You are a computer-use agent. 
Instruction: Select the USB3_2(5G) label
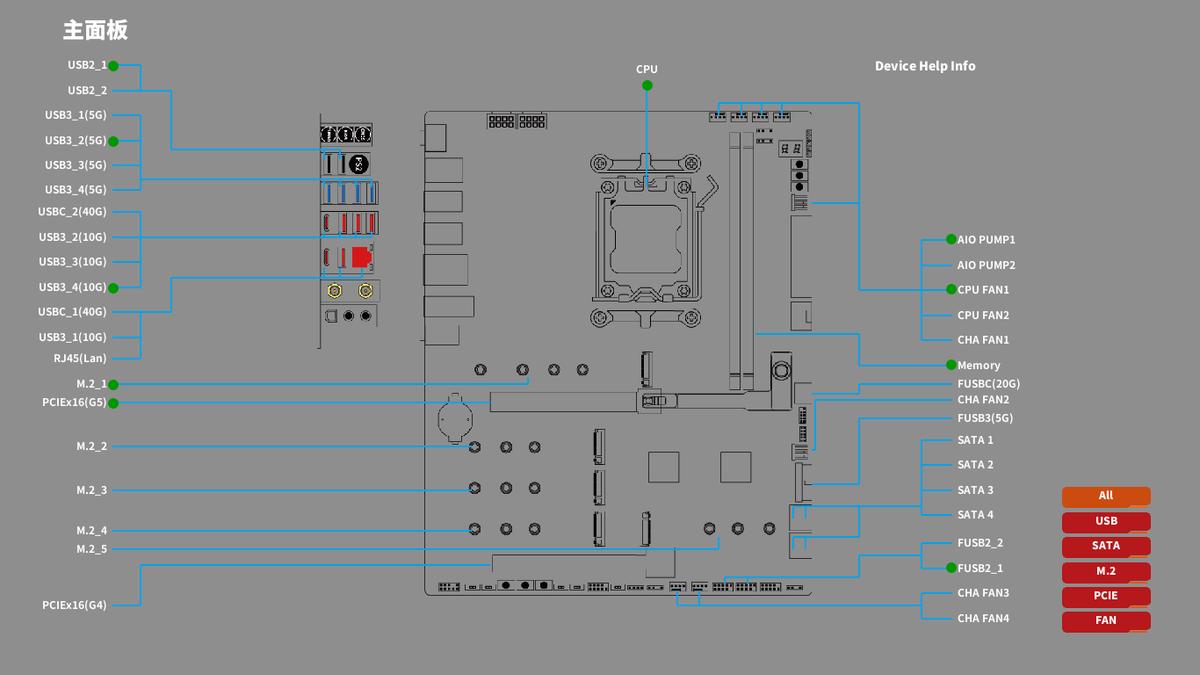[75, 141]
